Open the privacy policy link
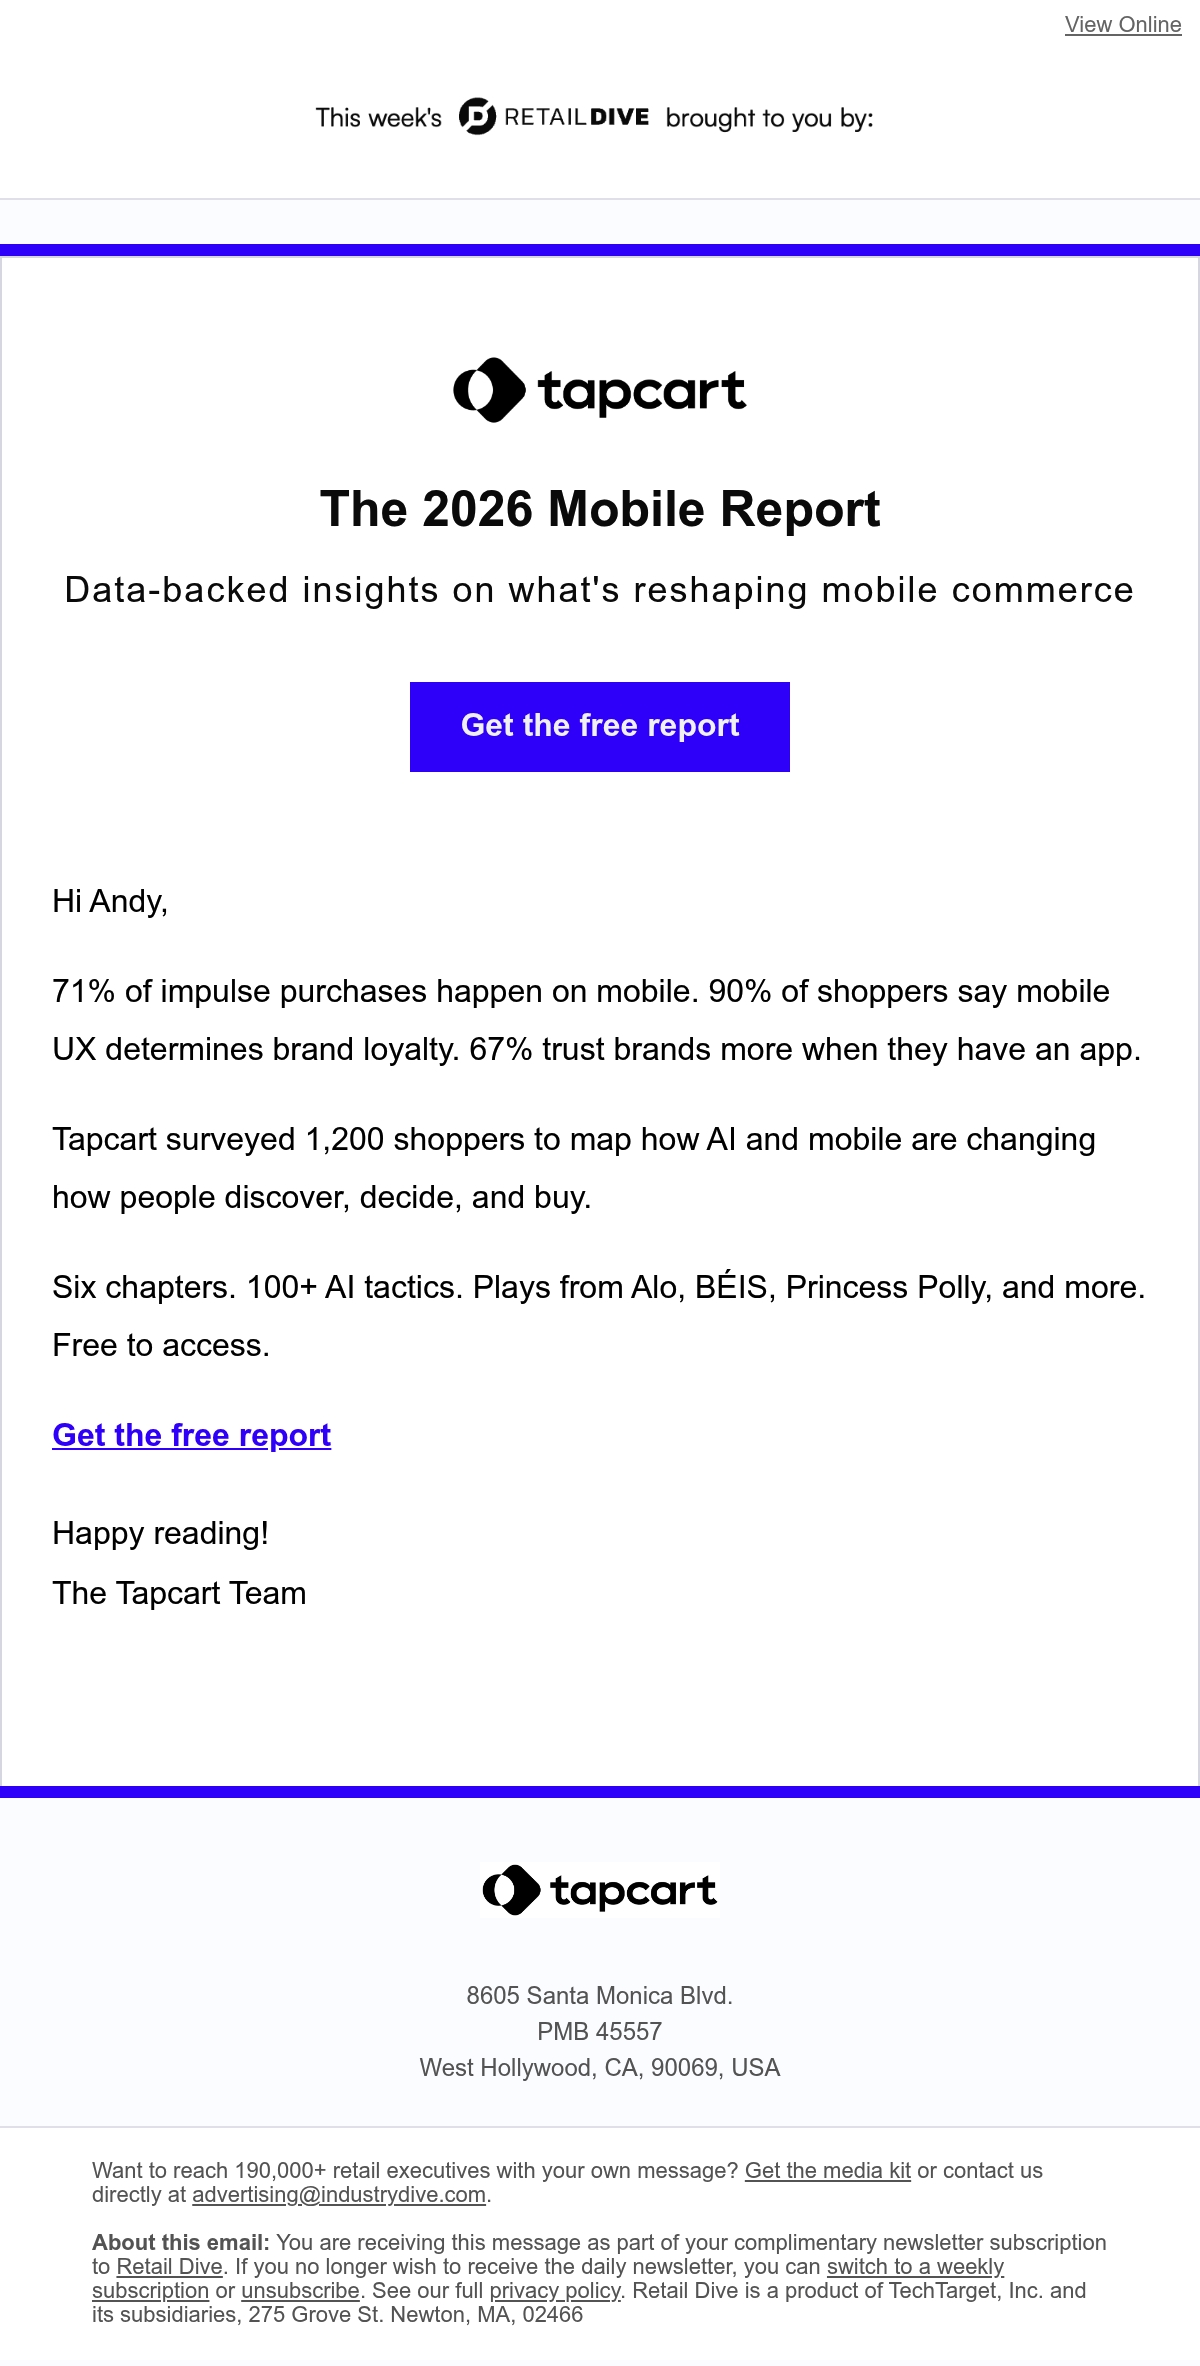Image resolution: width=1200 pixels, height=2366 pixels. point(555,2291)
